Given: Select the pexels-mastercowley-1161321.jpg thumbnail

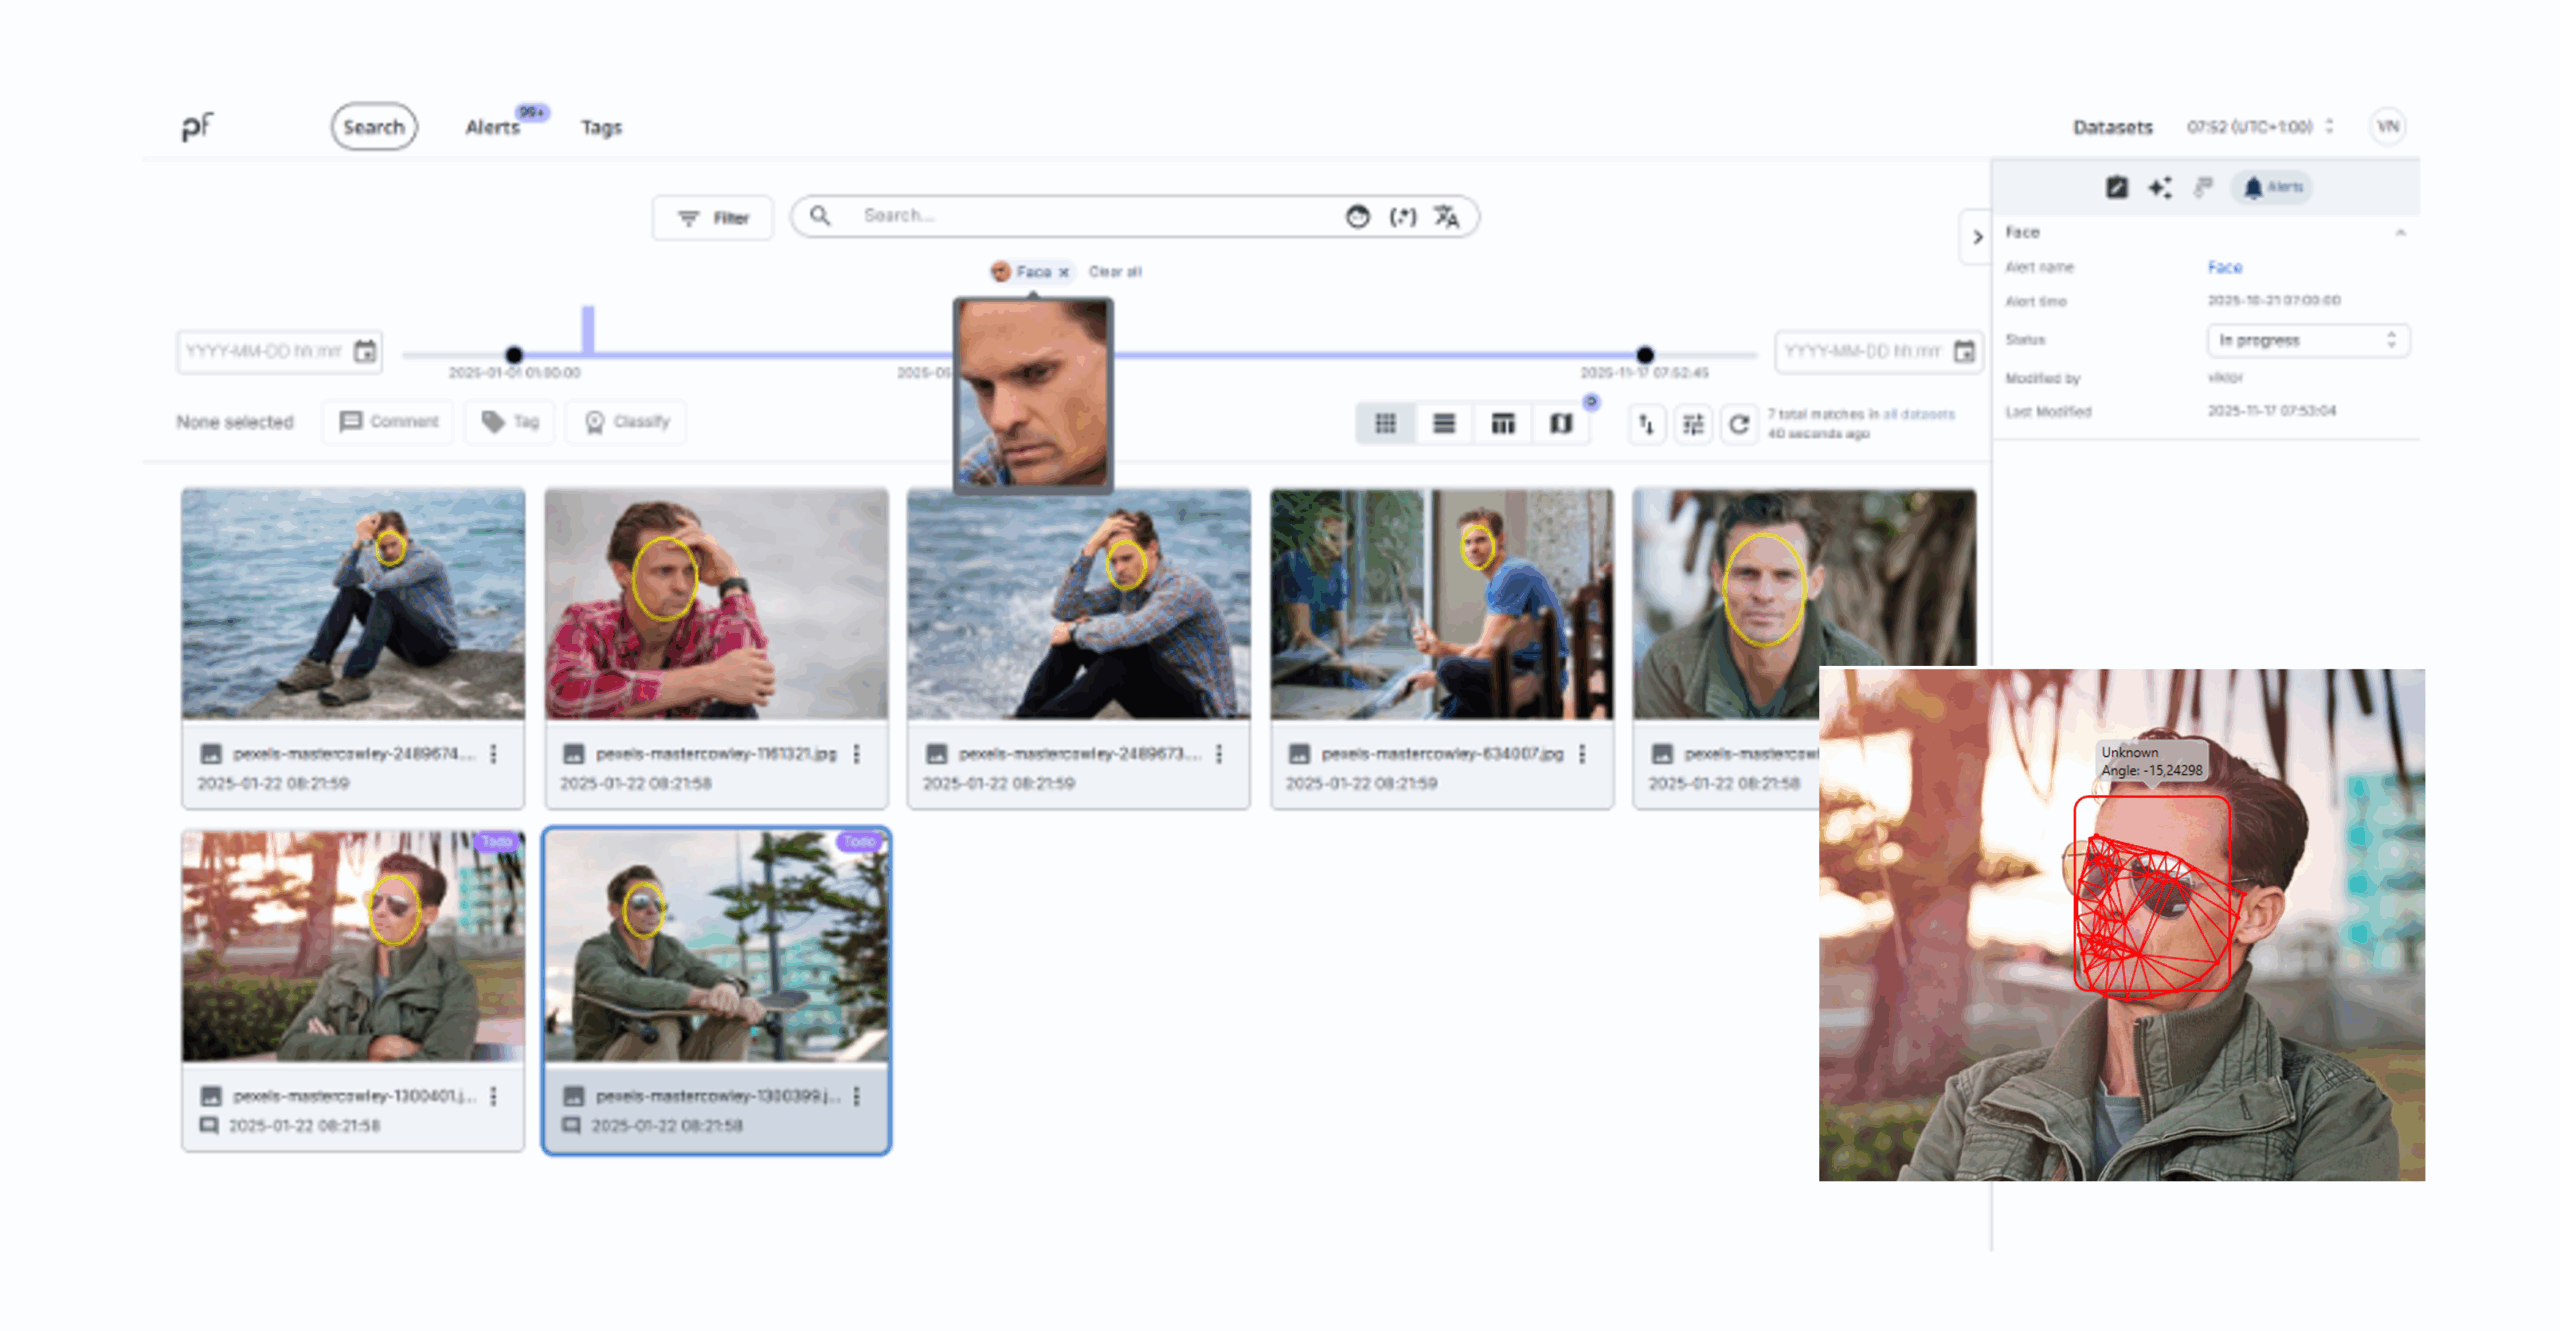Looking at the screenshot, I should (x=716, y=604).
